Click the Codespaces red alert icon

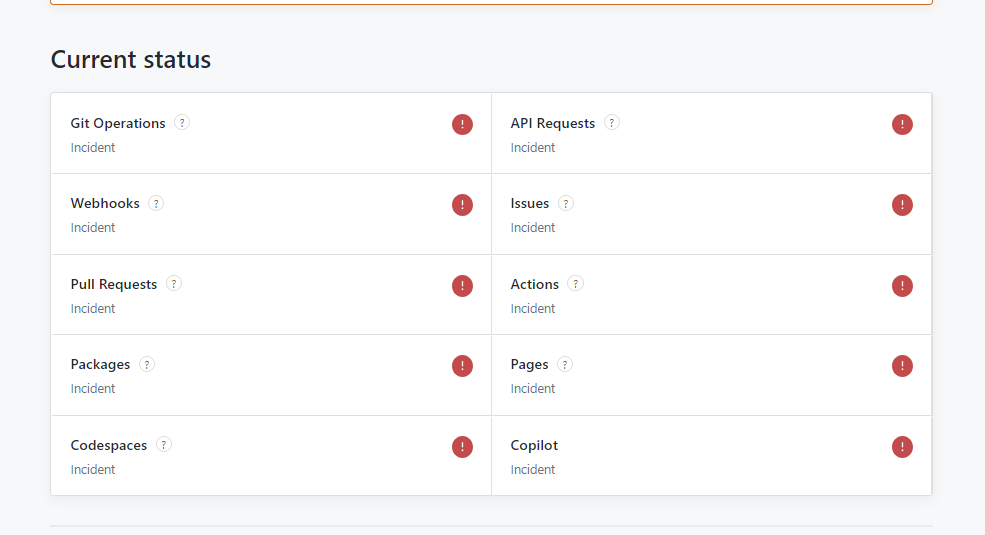click(462, 447)
